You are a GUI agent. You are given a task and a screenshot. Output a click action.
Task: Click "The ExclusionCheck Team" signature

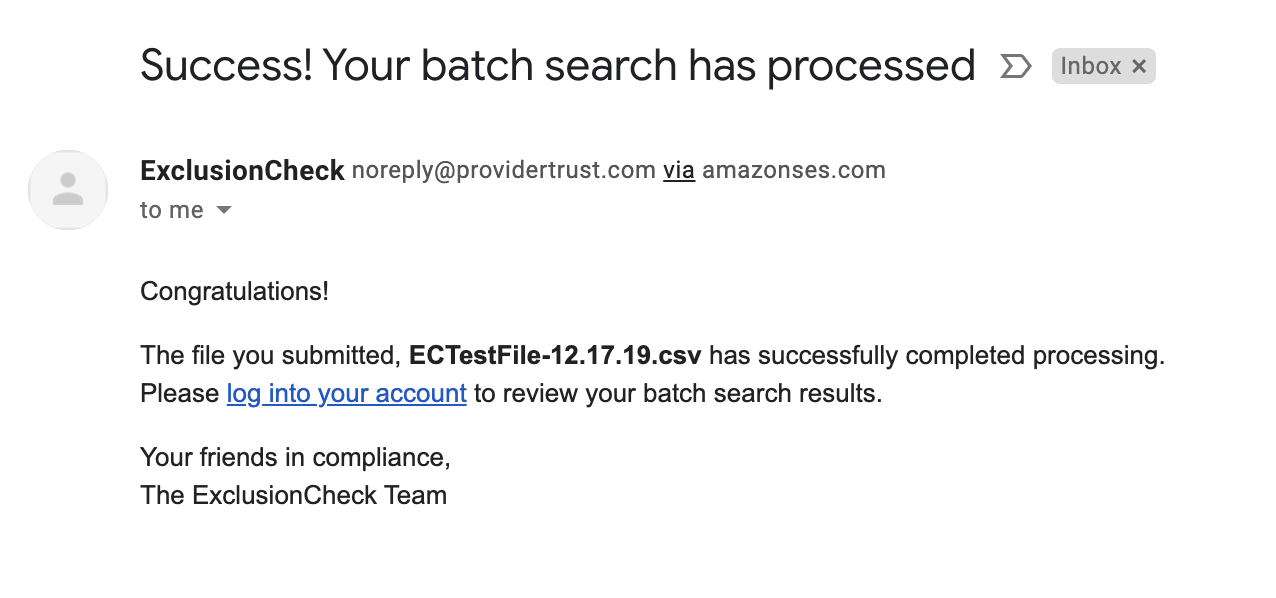(x=293, y=495)
